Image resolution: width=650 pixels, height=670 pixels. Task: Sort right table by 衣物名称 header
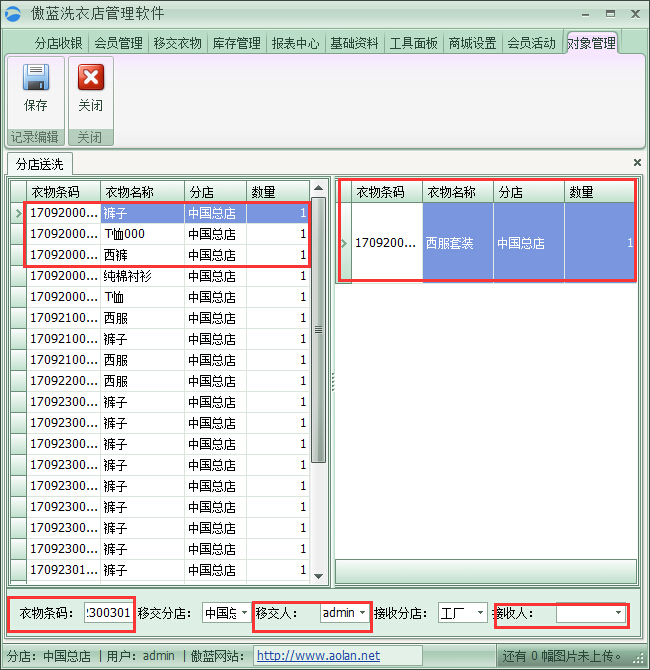pos(458,192)
